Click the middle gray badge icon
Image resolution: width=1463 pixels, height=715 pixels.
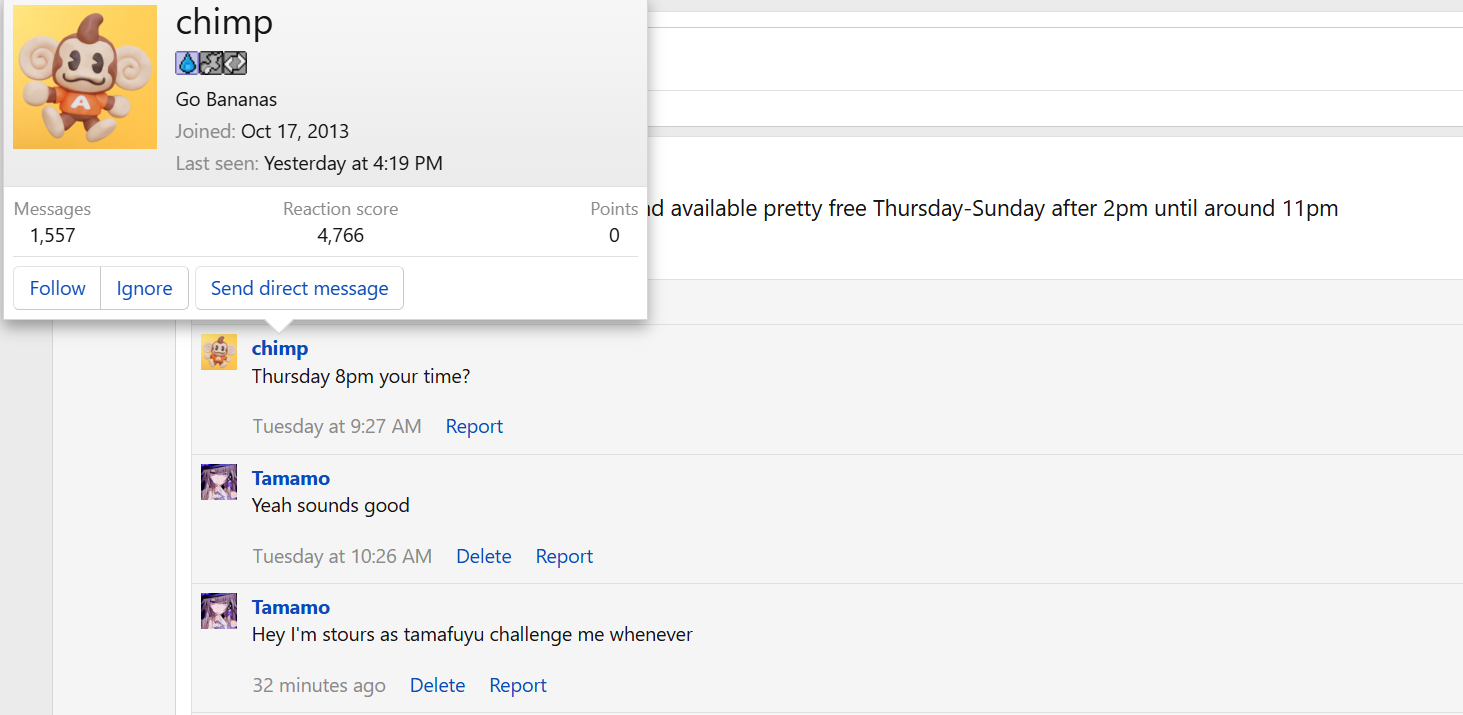(211, 64)
